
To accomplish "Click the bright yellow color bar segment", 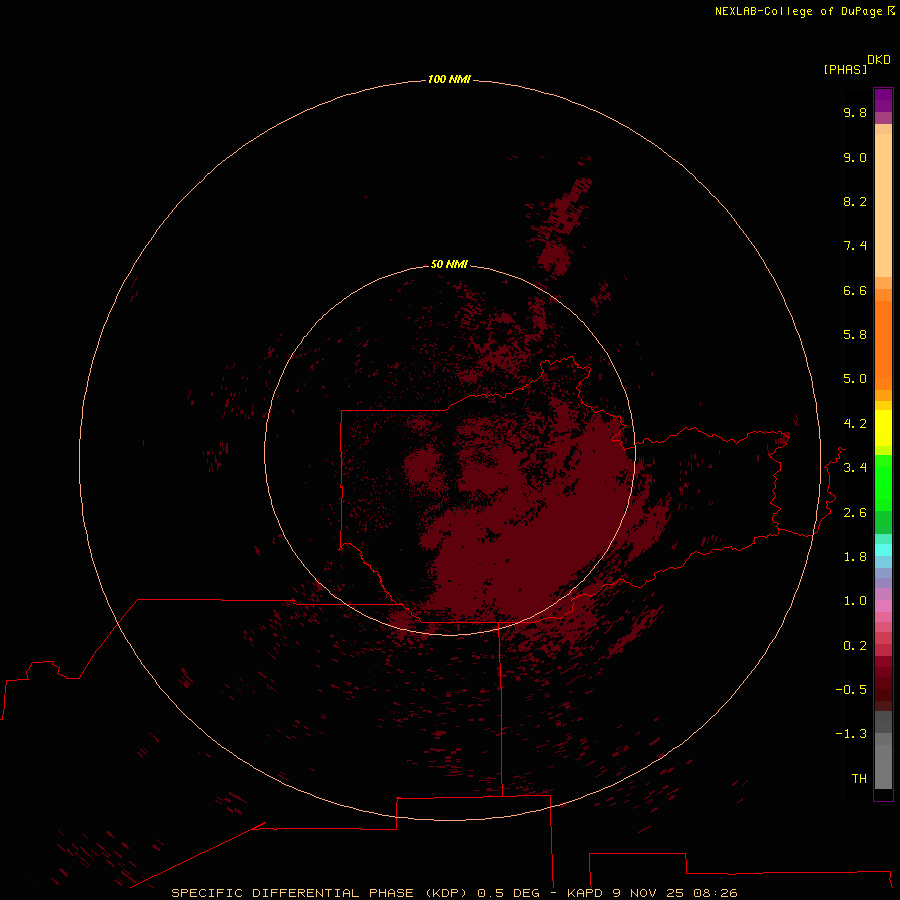I will pos(883,428).
